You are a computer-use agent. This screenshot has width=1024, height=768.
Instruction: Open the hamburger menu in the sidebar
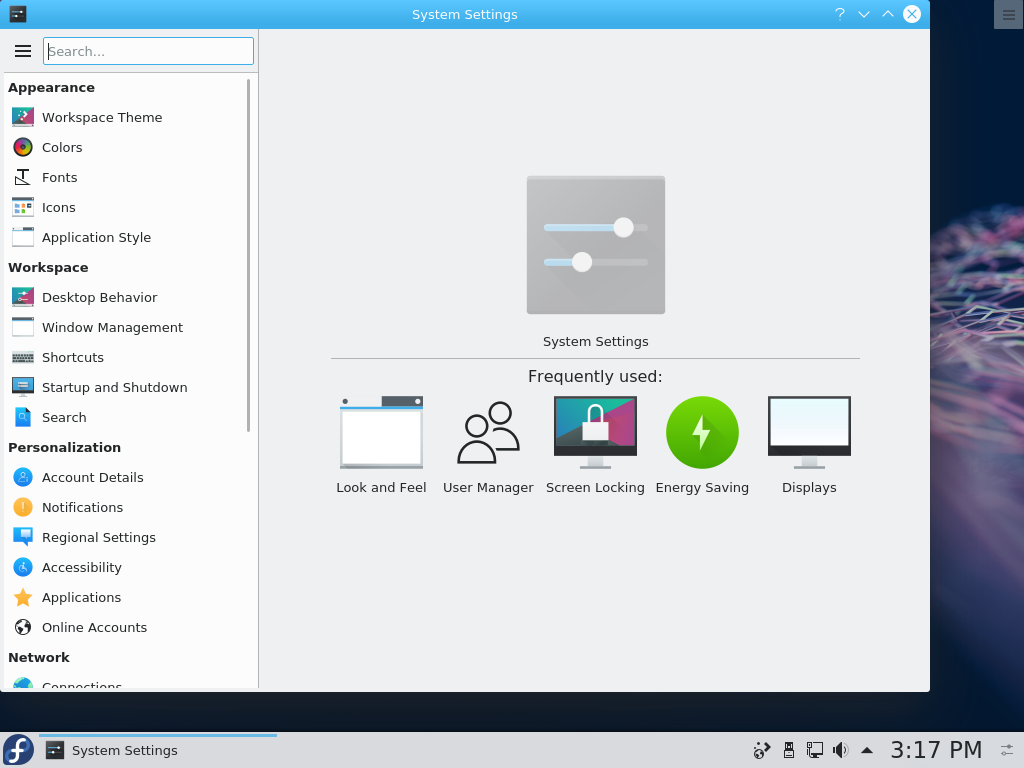[23, 51]
